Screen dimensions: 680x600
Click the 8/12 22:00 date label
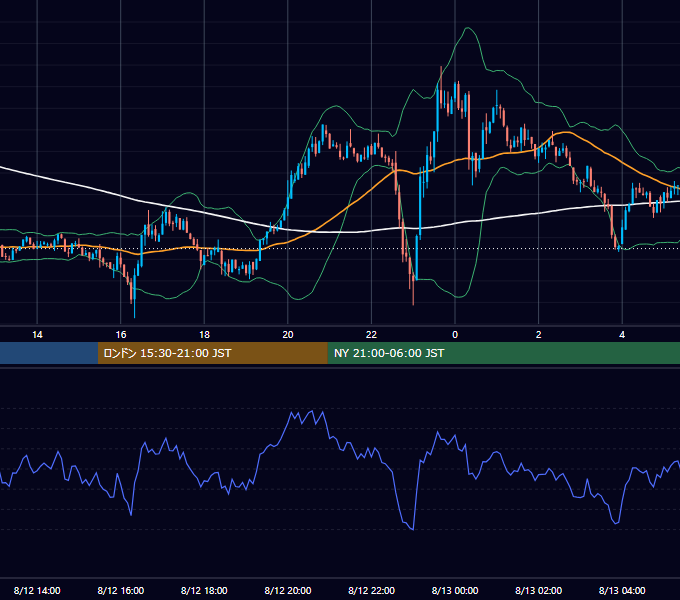371,590
